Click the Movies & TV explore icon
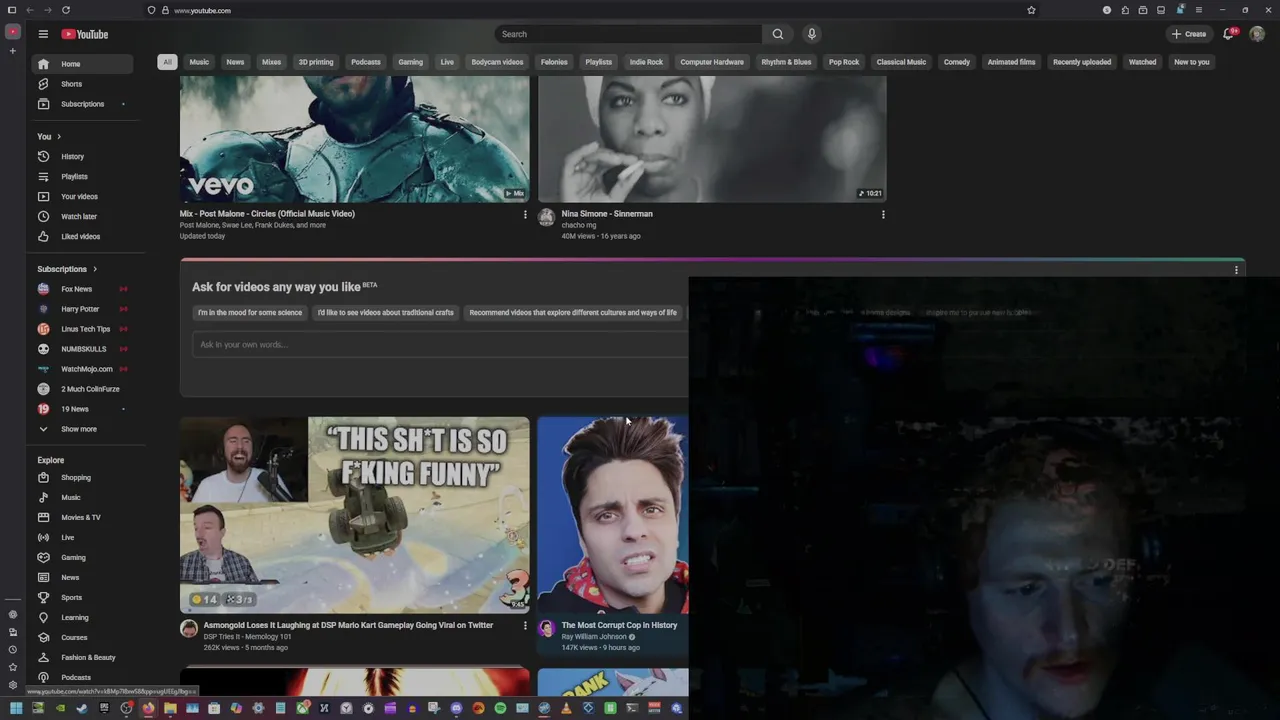The image size is (1280, 720). 43,518
